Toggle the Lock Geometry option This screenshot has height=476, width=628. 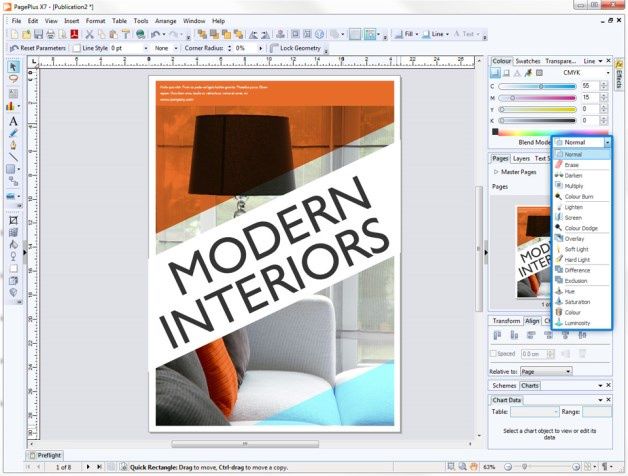(x=296, y=48)
